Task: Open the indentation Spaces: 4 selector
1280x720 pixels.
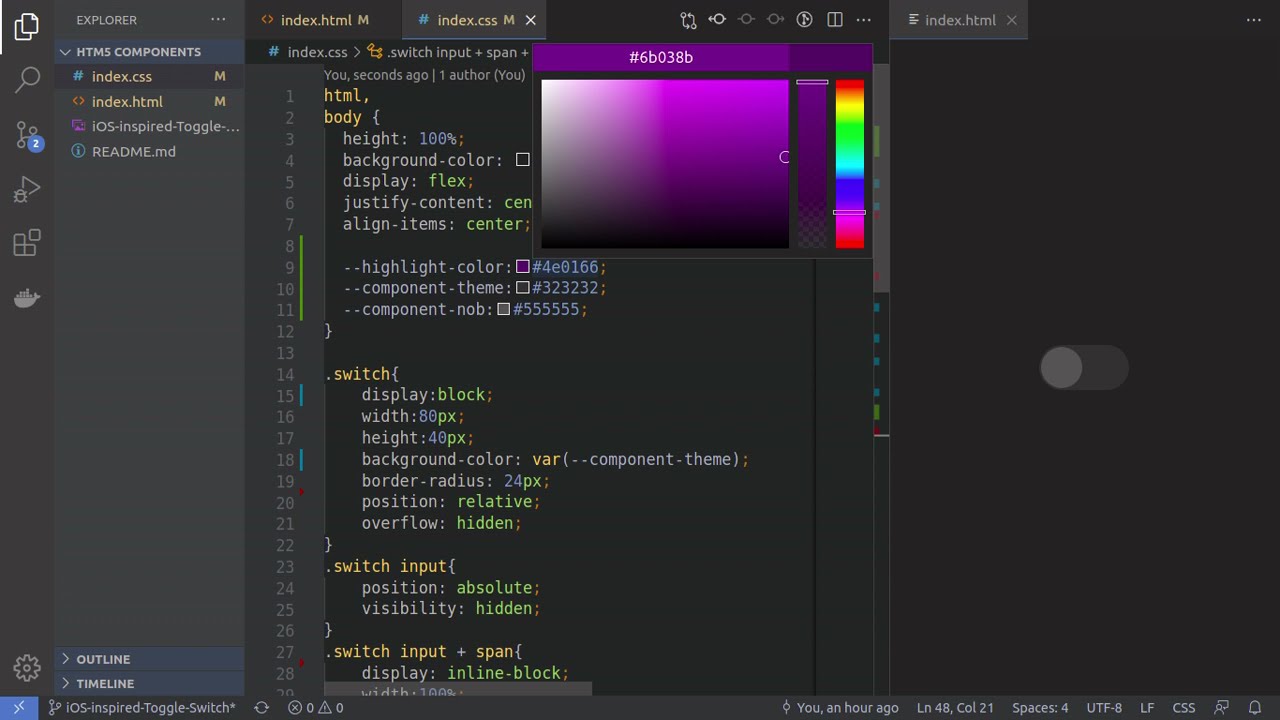Action: coord(1040,708)
